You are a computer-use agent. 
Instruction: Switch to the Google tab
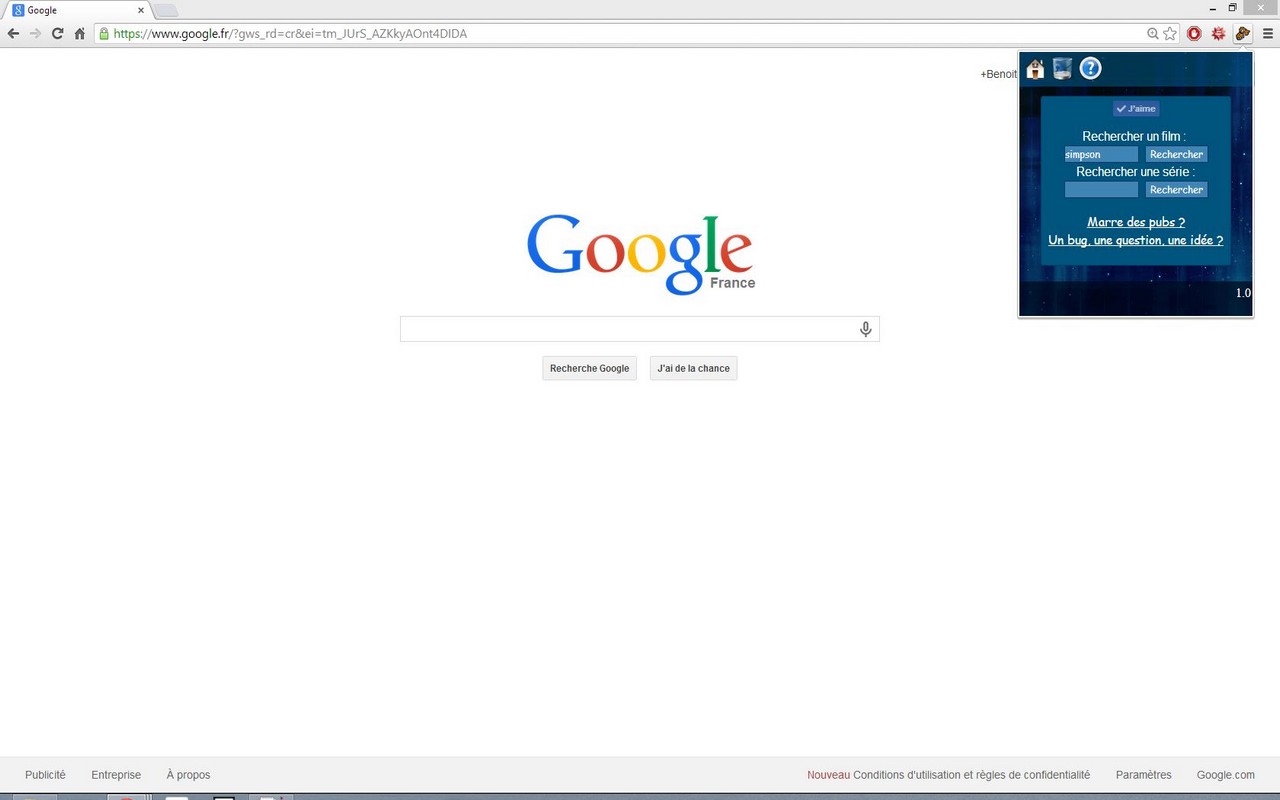77,10
